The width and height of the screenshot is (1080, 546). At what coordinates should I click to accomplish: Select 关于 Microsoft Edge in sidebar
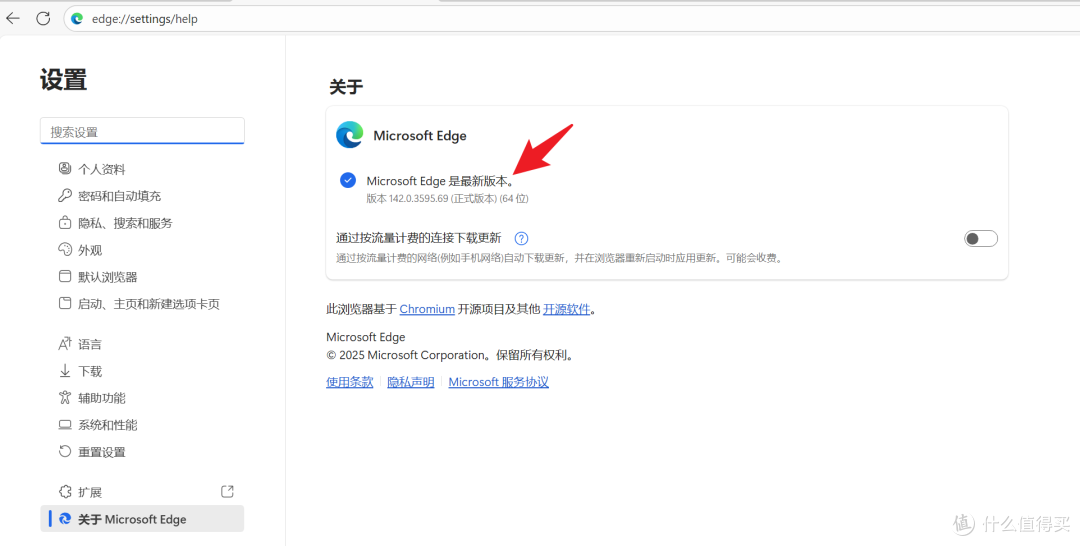point(143,518)
